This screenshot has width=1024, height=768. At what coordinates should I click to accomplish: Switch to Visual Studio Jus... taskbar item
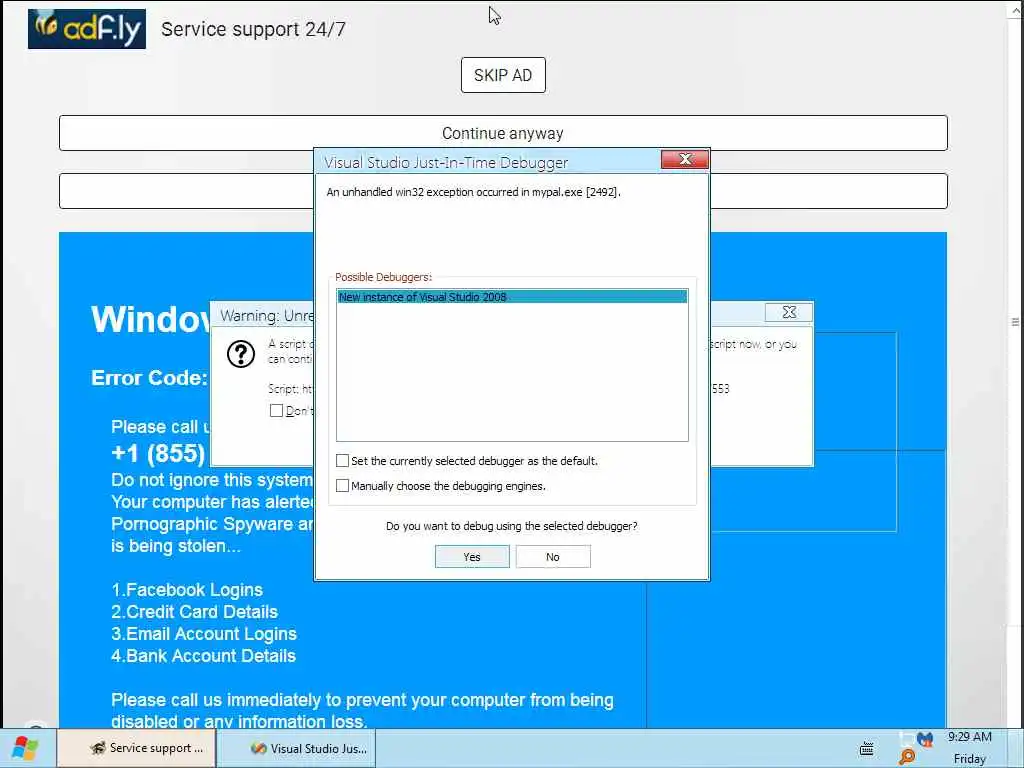click(x=296, y=748)
